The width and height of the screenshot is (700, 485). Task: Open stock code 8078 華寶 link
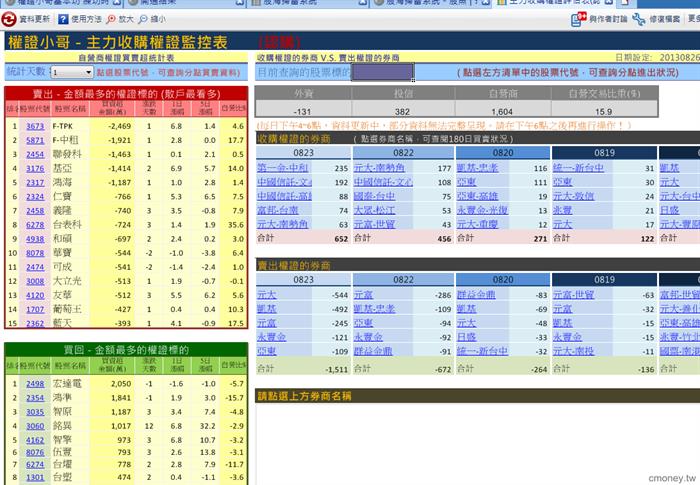35,253
